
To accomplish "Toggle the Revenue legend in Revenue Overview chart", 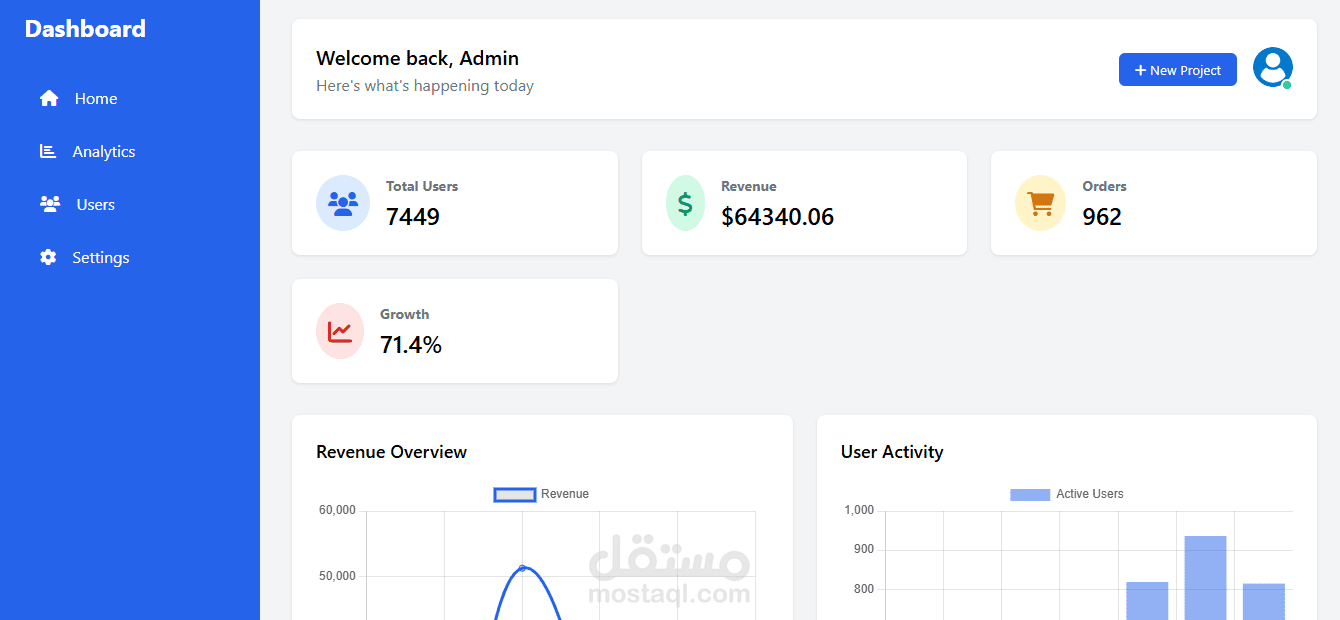I will click(540, 493).
